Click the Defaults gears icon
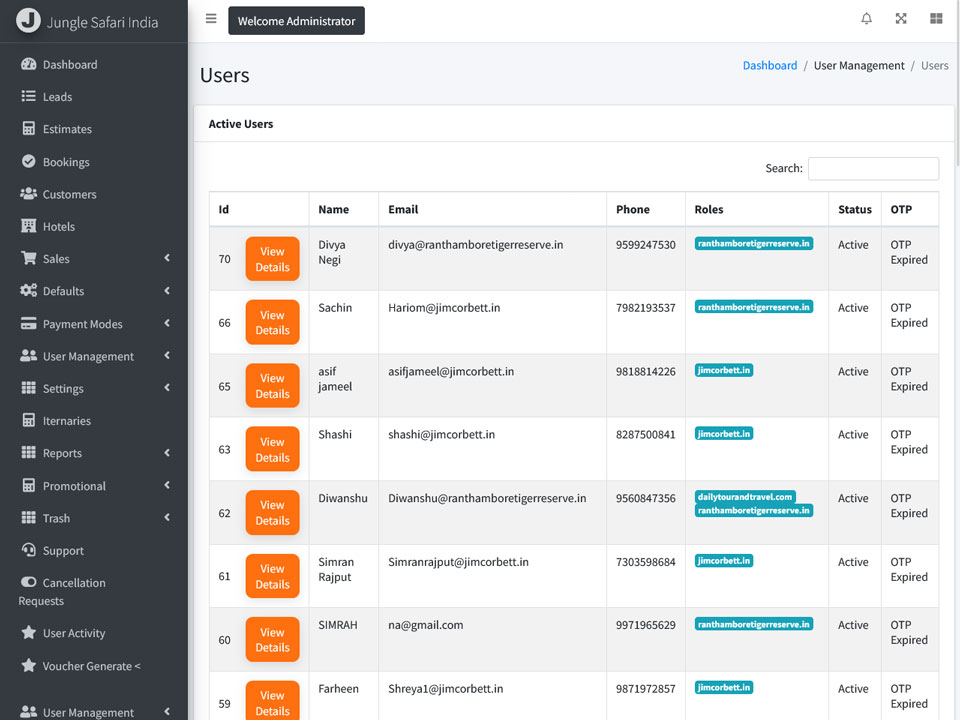The image size is (960, 720). tap(28, 291)
